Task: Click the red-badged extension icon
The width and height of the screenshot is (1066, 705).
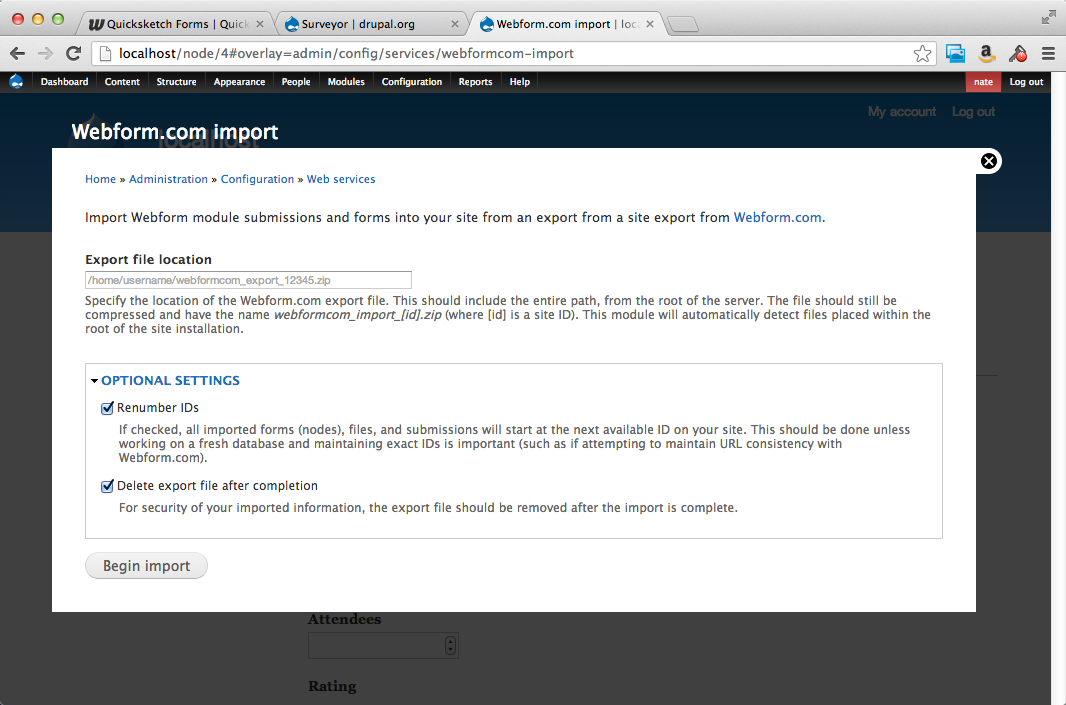Action: (1018, 53)
